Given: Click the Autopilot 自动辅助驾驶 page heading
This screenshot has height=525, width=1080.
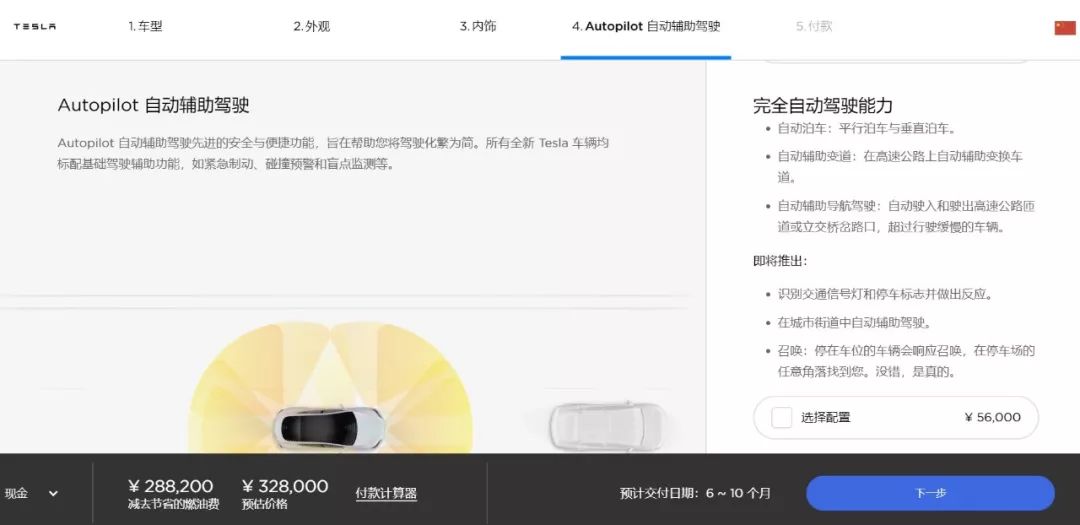Looking at the screenshot, I should (154, 105).
